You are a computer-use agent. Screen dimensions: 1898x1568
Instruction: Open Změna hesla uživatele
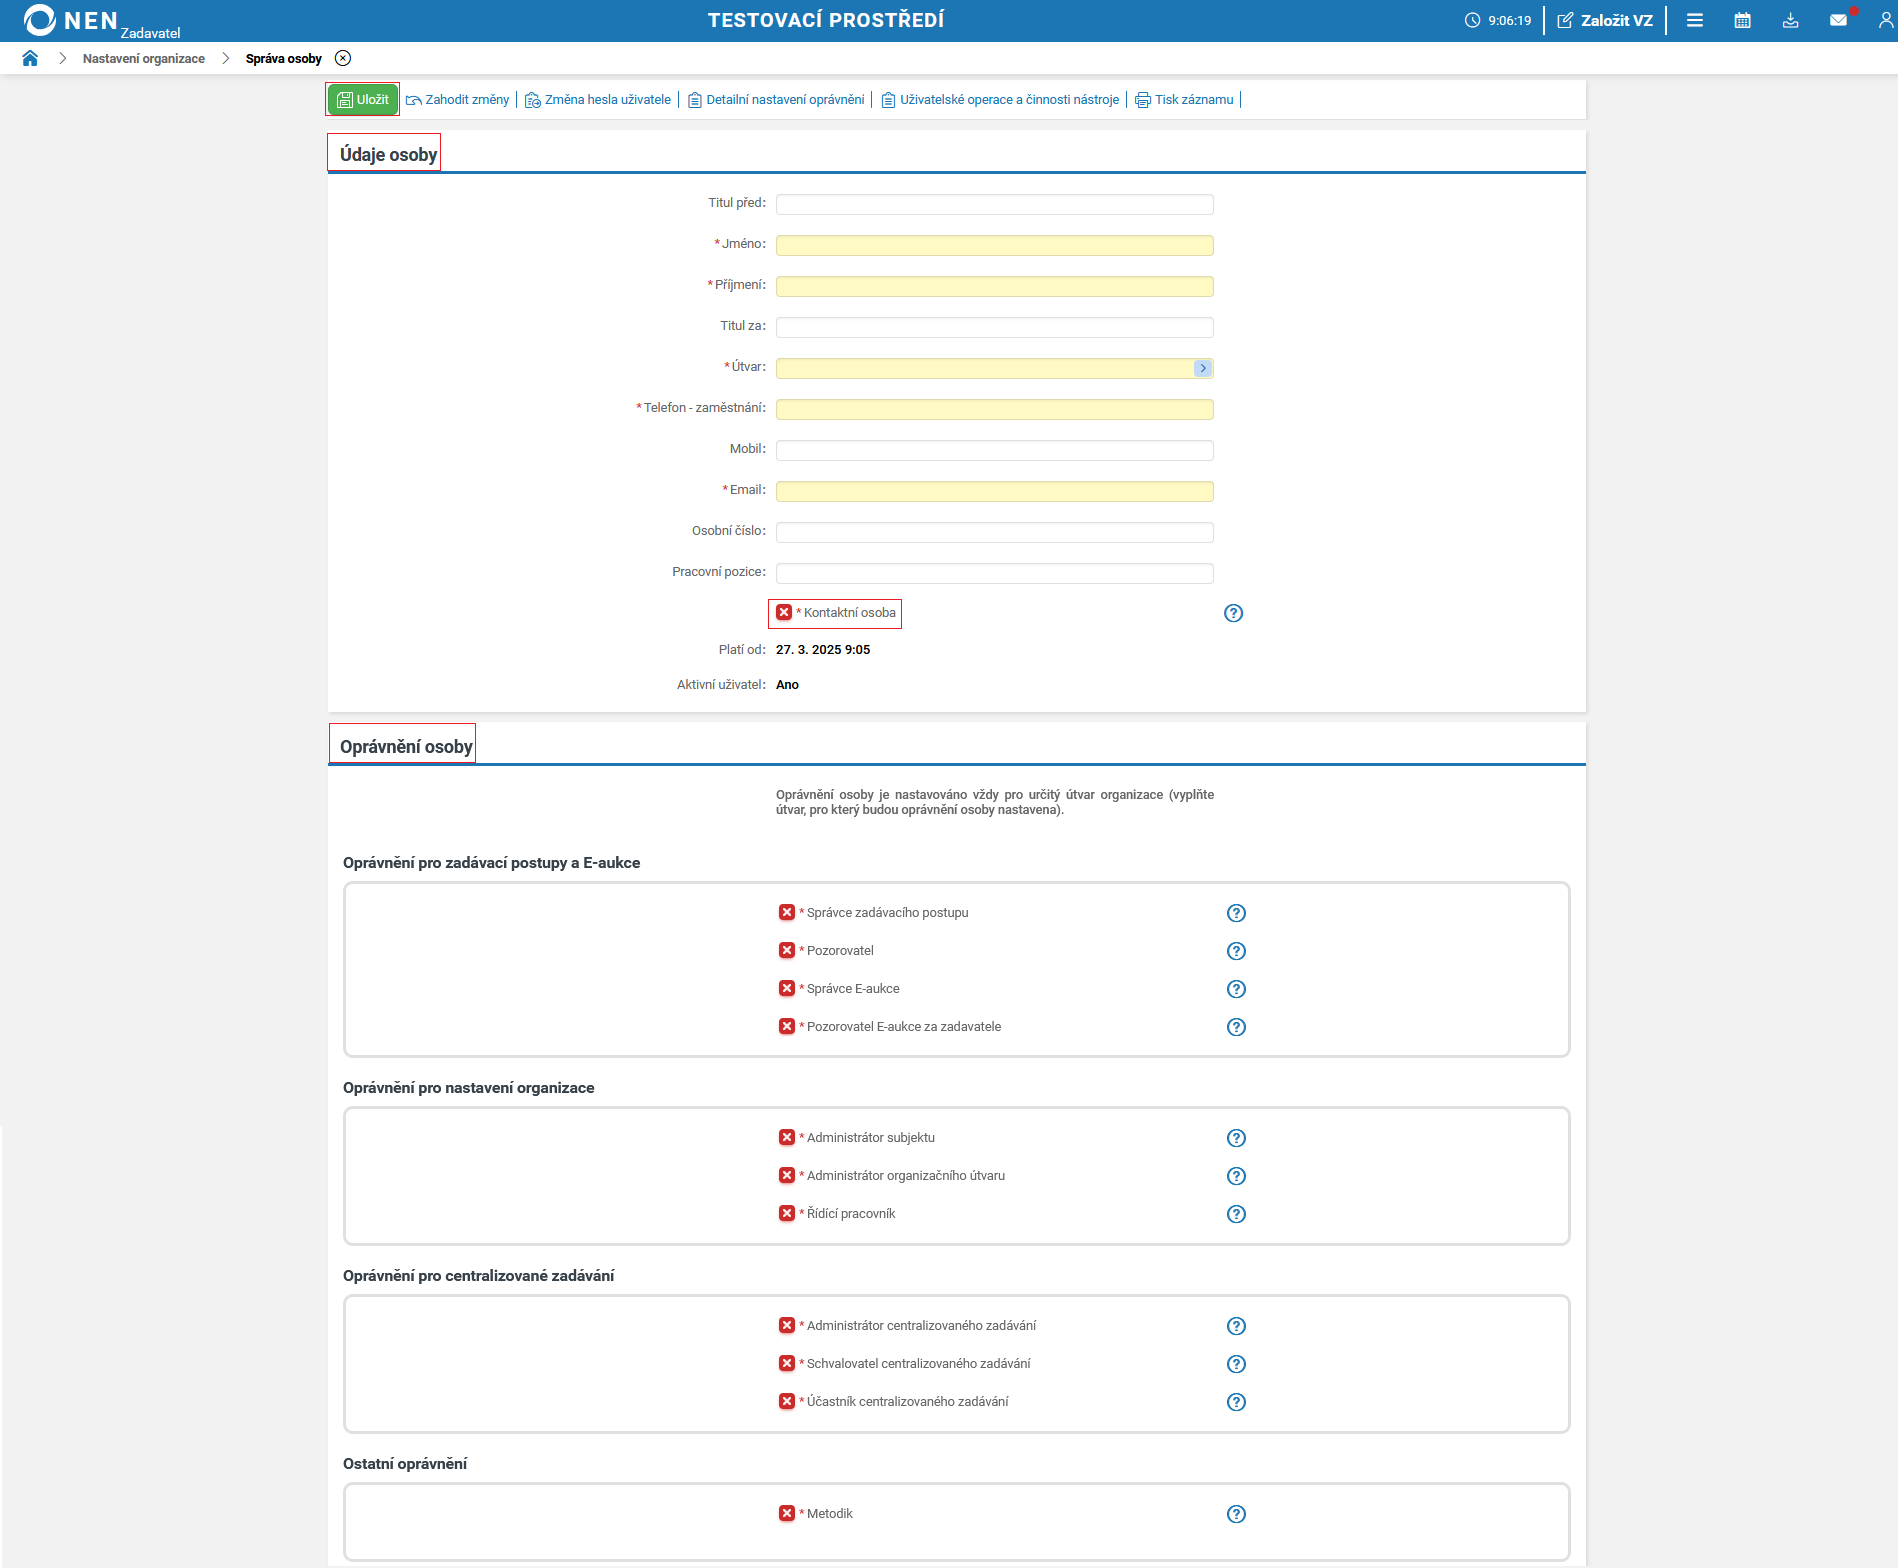(x=598, y=100)
